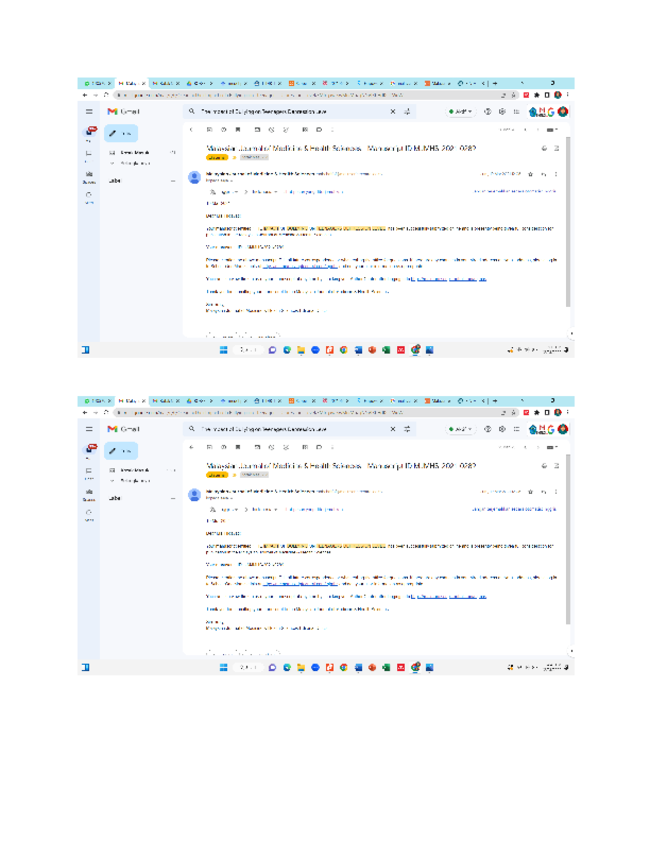Delete the email in upper screenshot

(238, 130)
